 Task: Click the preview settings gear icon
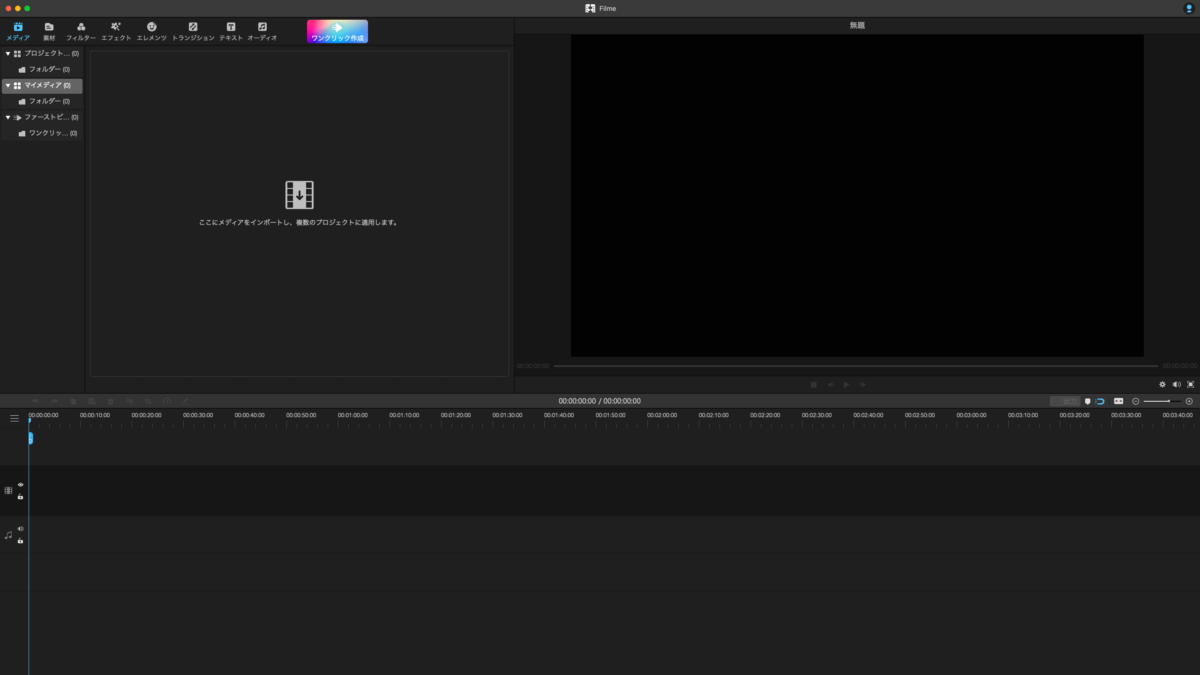pos(1162,384)
